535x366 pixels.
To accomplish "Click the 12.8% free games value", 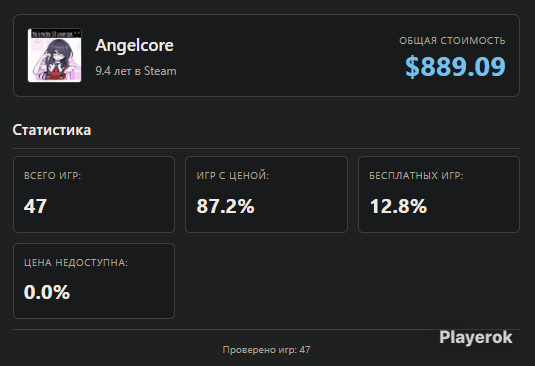I will coord(398,206).
